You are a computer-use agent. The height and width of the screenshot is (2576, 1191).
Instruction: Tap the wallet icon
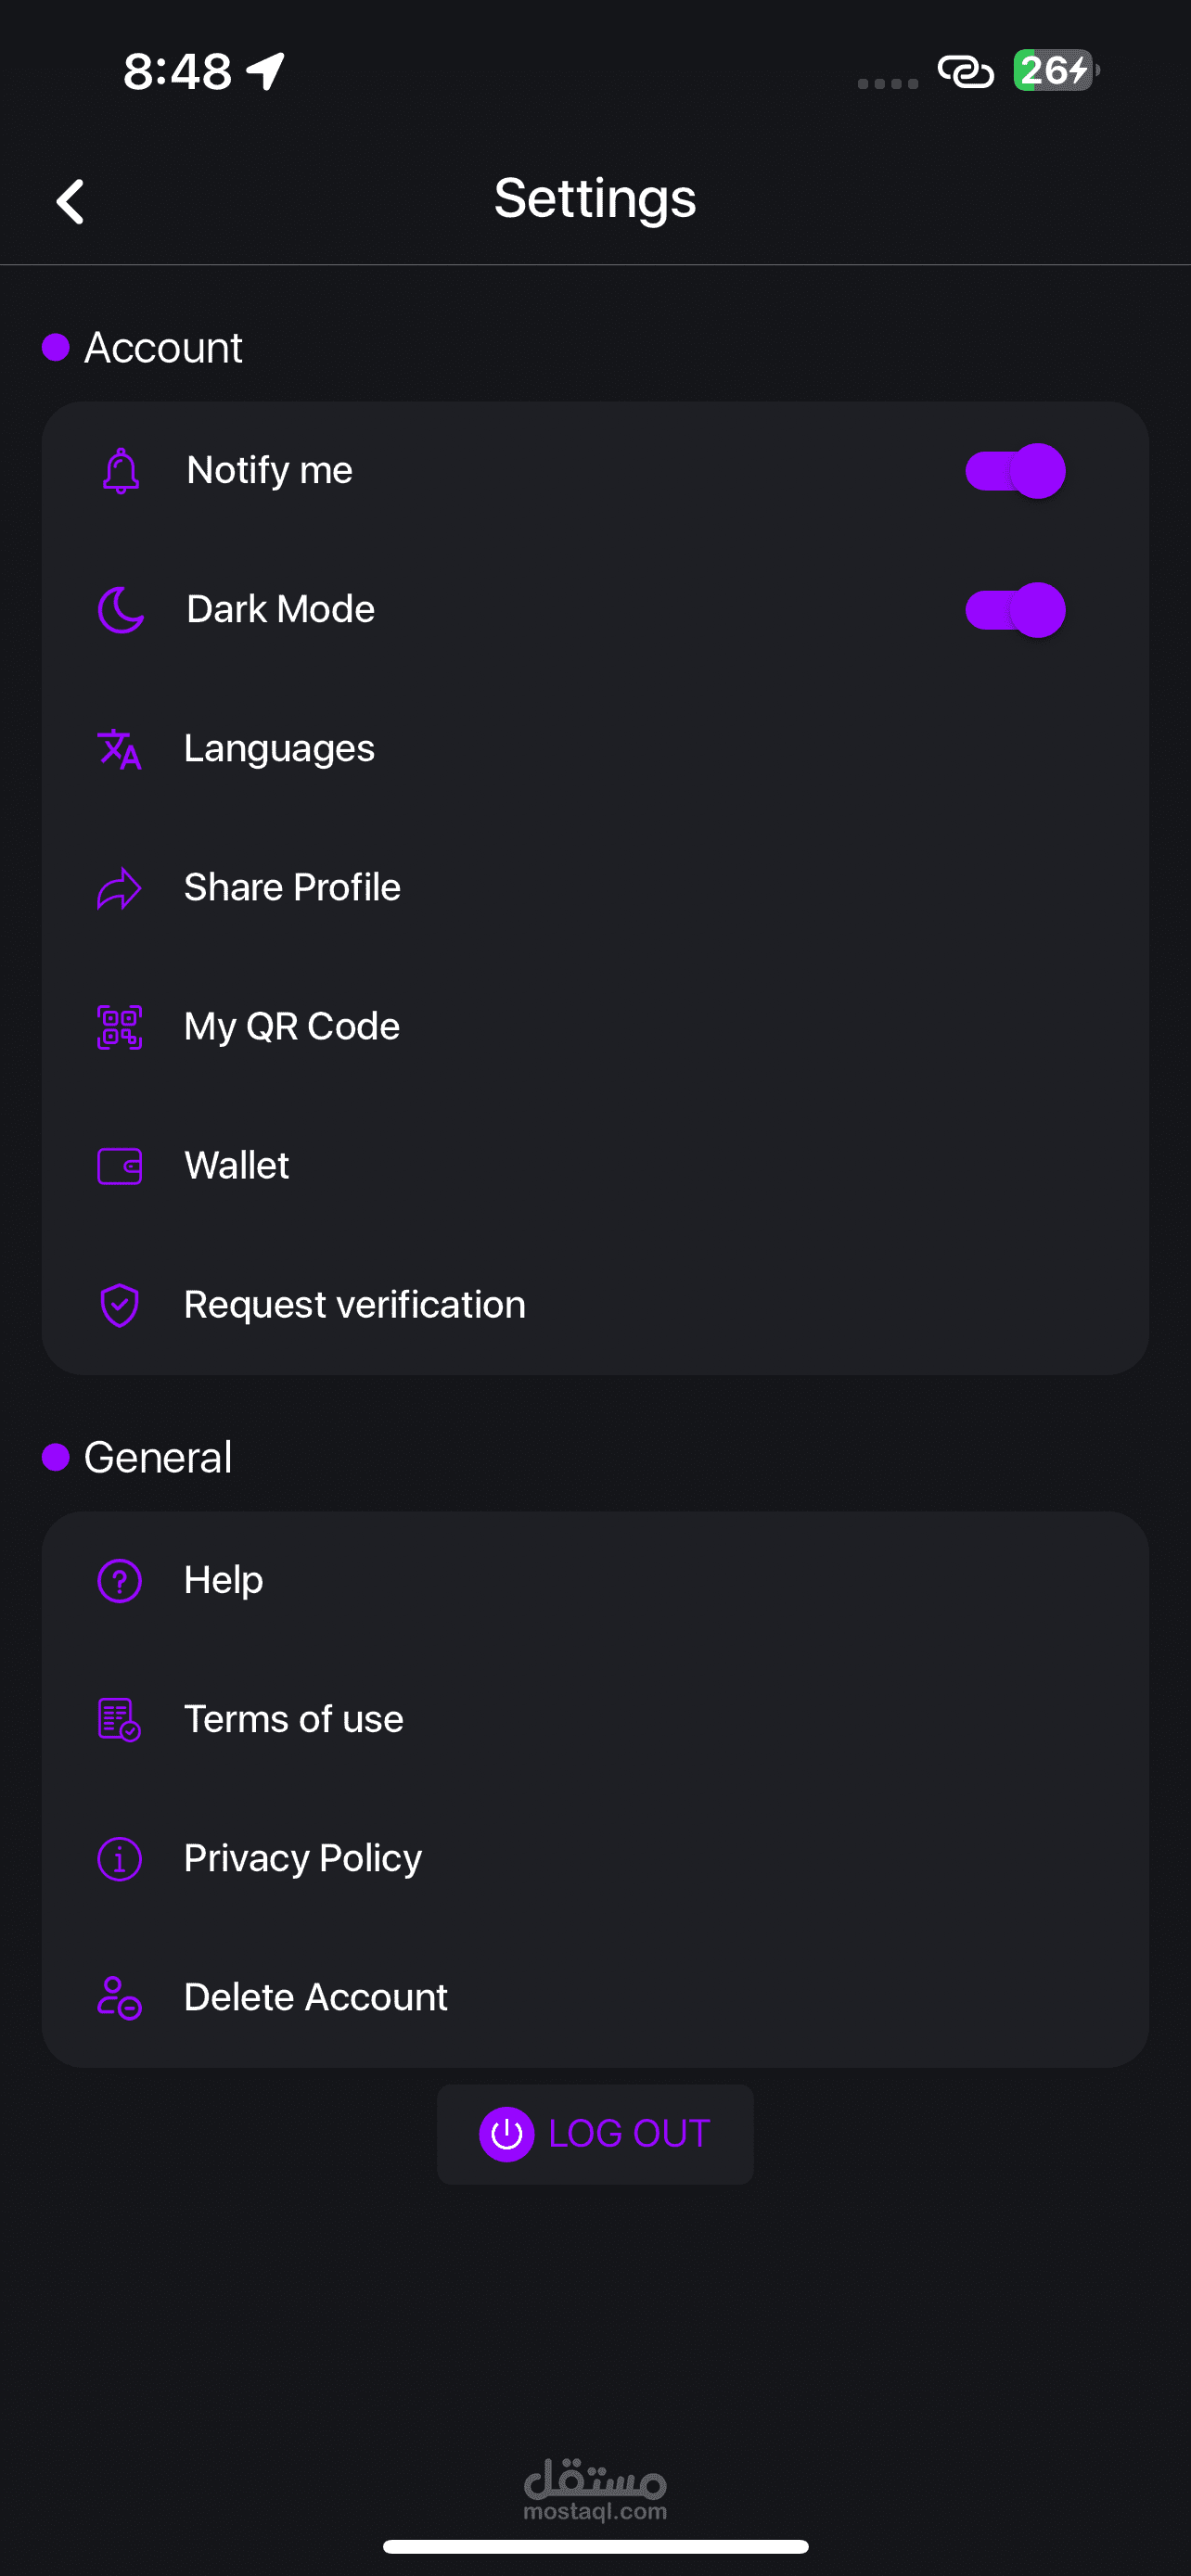120,1166
